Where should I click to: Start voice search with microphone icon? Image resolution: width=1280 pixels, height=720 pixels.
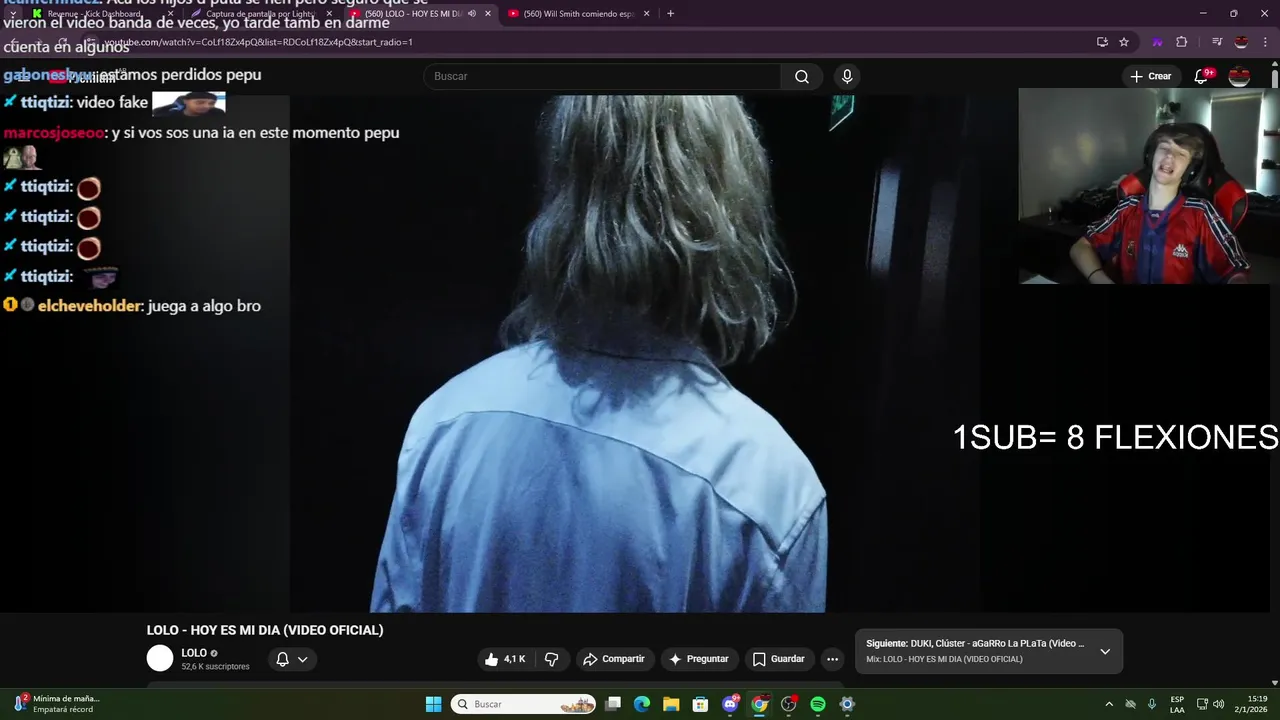(847, 76)
